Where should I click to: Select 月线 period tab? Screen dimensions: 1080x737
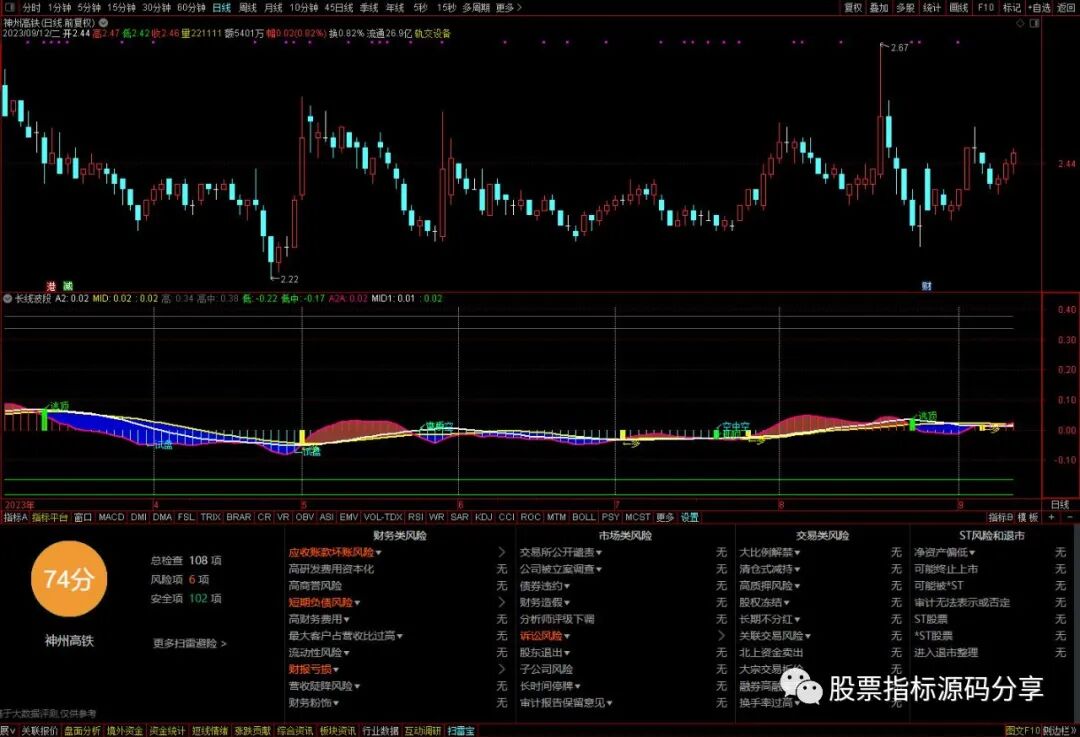click(x=273, y=8)
